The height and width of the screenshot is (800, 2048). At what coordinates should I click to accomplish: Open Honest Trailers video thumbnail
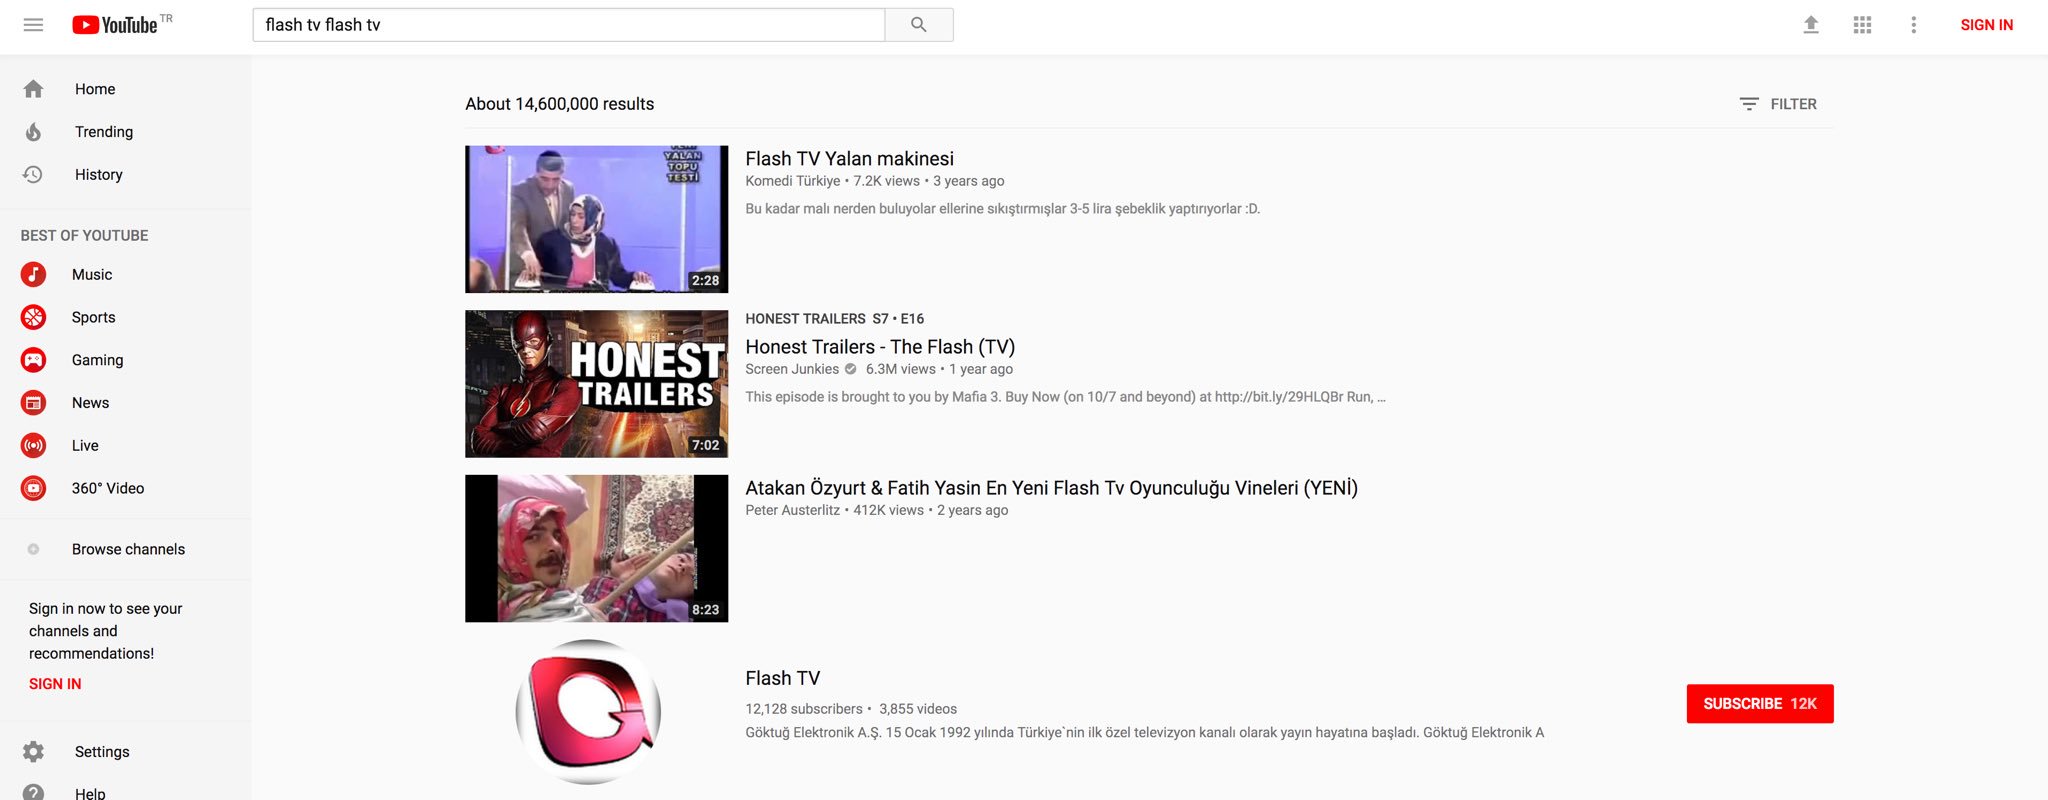click(597, 384)
